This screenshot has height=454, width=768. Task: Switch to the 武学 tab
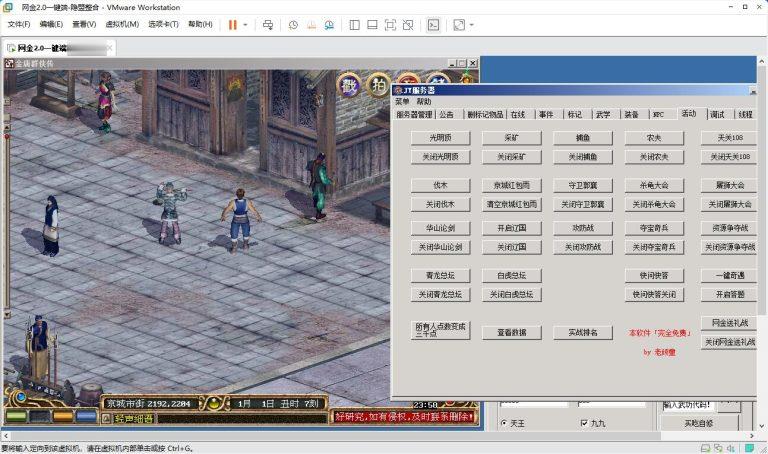[x=603, y=114]
